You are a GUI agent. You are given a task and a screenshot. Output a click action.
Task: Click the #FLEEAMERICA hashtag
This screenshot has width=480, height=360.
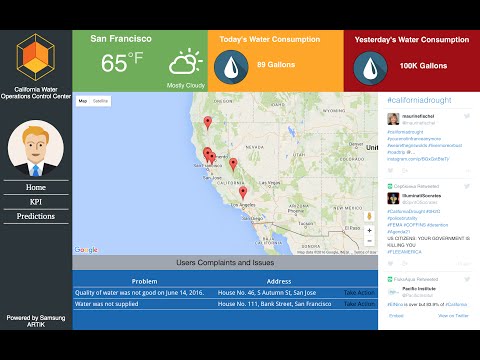click(404, 252)
